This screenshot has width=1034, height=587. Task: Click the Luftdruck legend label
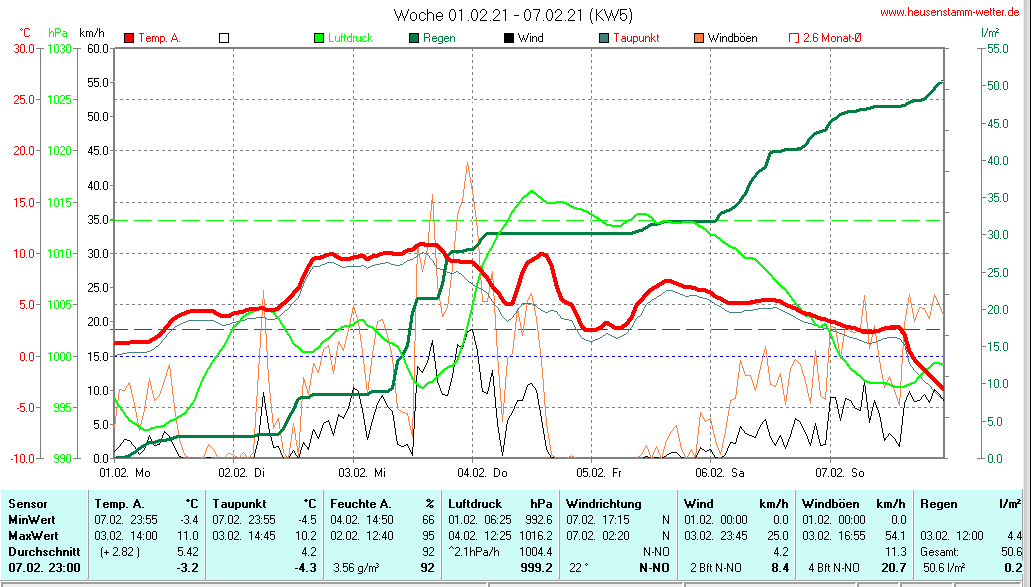tap(351, 38)
